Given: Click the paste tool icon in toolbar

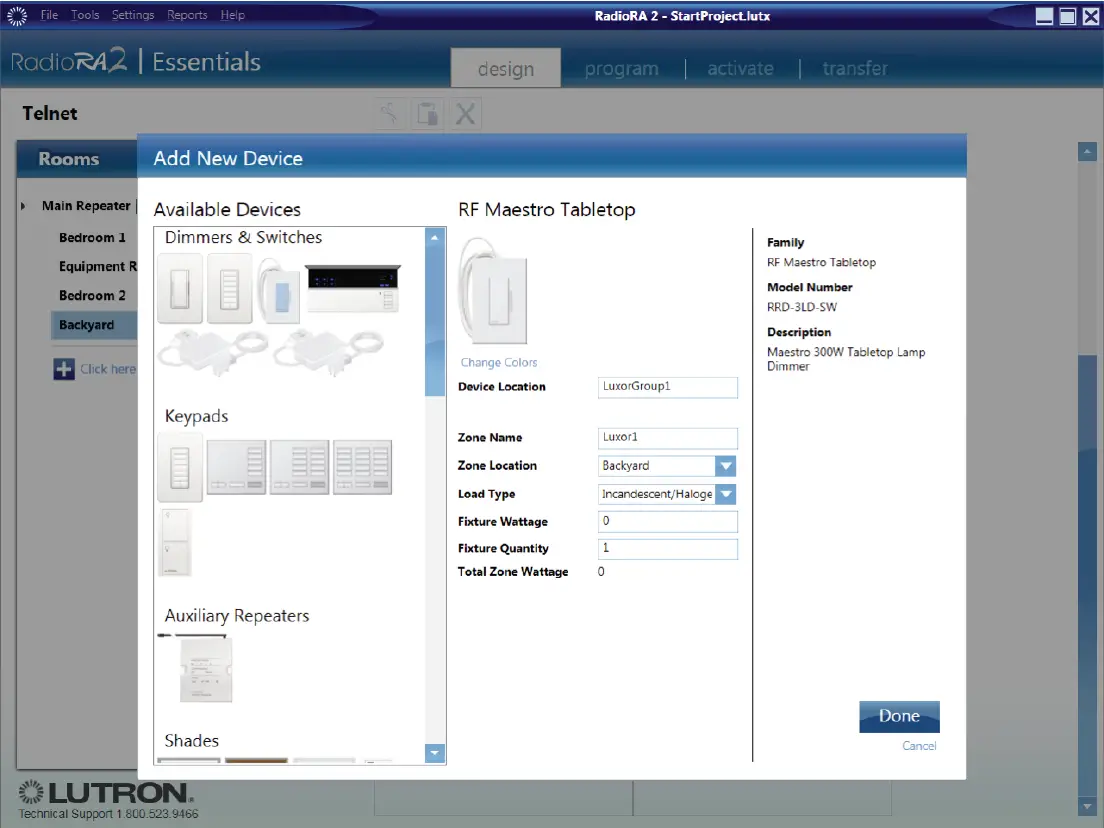Looking at the screenshot, I should click(427, 113).
